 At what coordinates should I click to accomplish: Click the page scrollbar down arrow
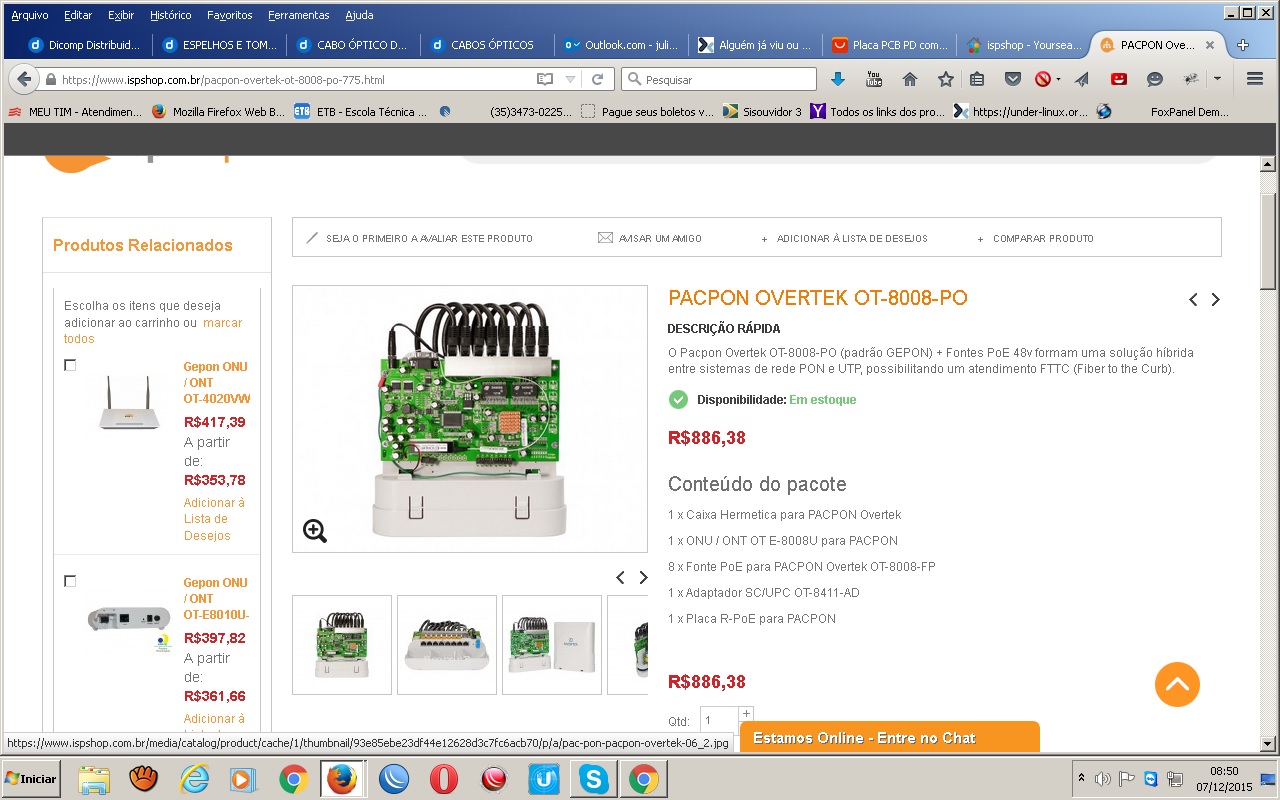(1268, 744)
